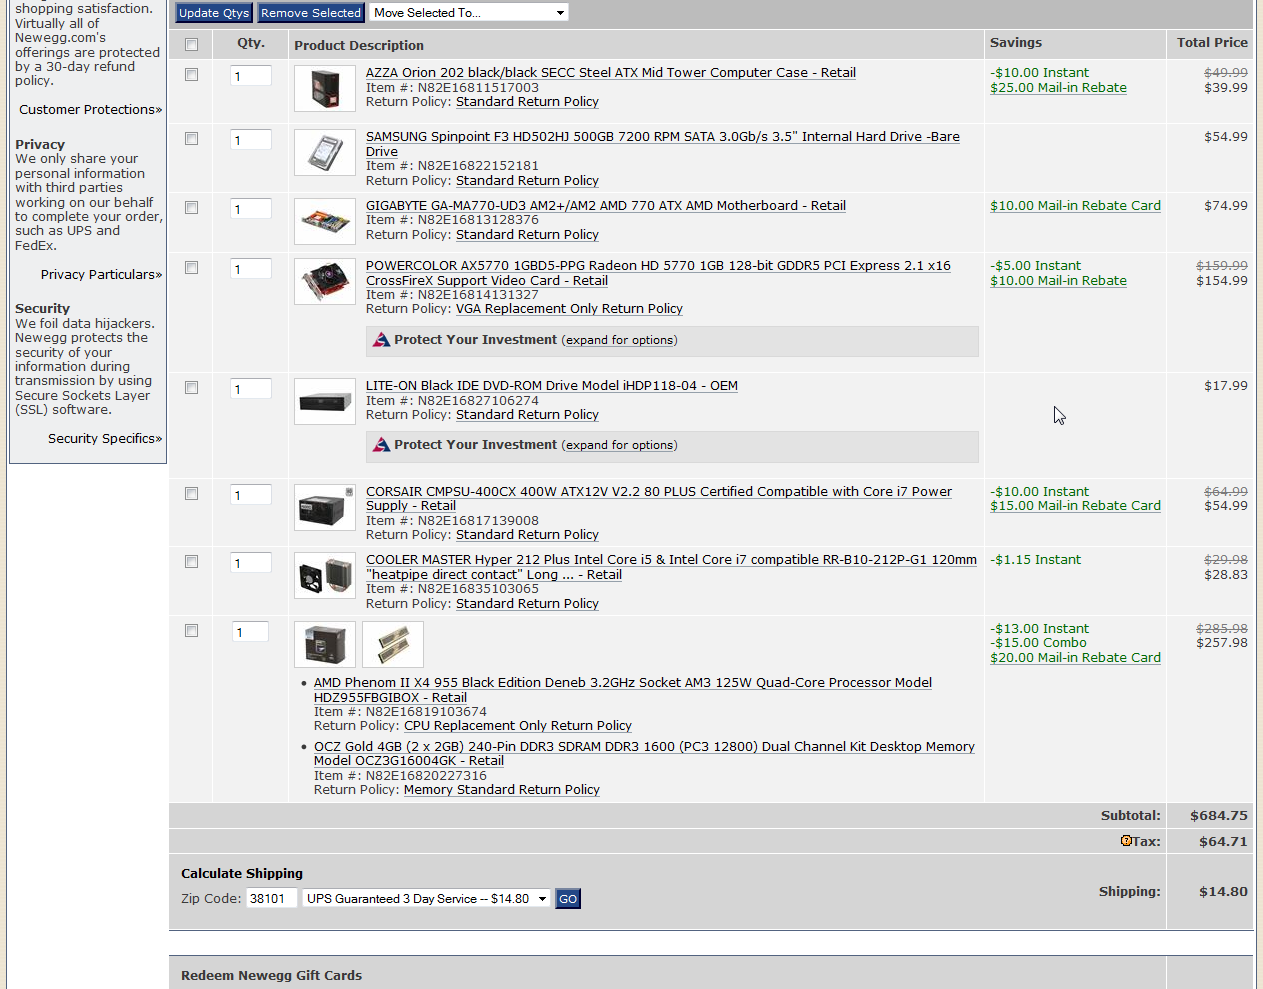
Task: Expand Protect Your Investment for the video card
Action: 619,341
